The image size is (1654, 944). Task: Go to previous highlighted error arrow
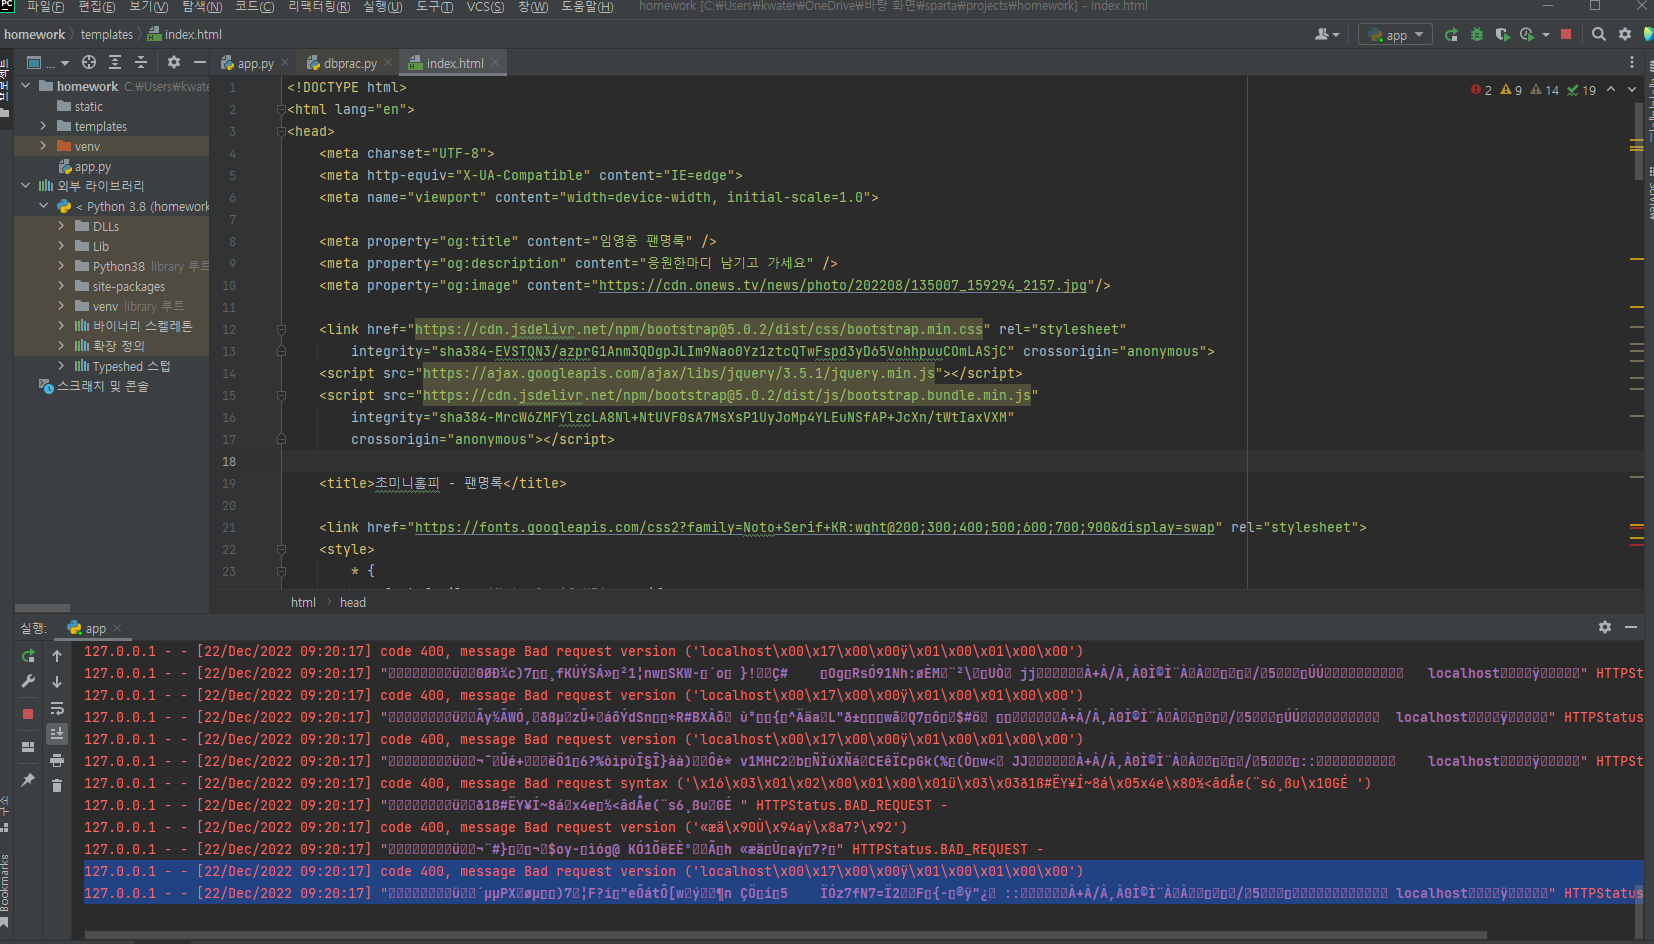[x=1611, y=90]
